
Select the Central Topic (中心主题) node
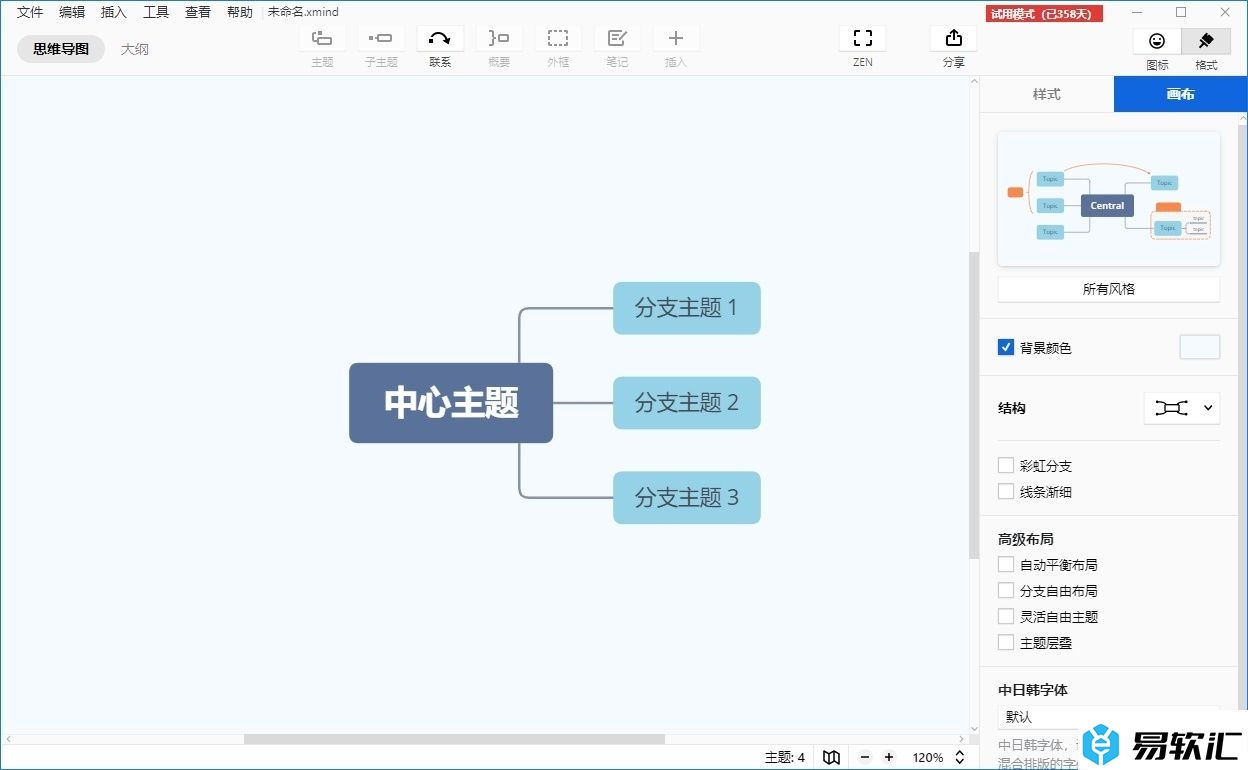tap(451, 403)
